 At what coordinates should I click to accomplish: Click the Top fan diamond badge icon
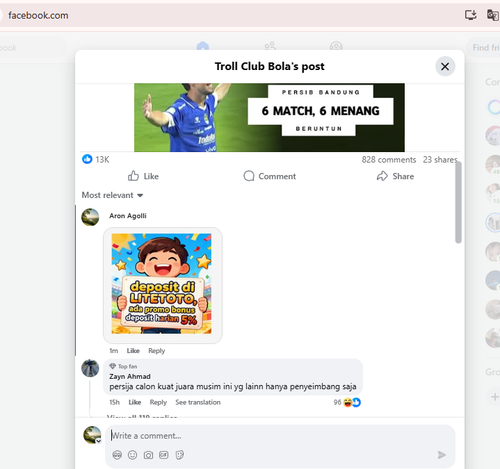point(113,366)
